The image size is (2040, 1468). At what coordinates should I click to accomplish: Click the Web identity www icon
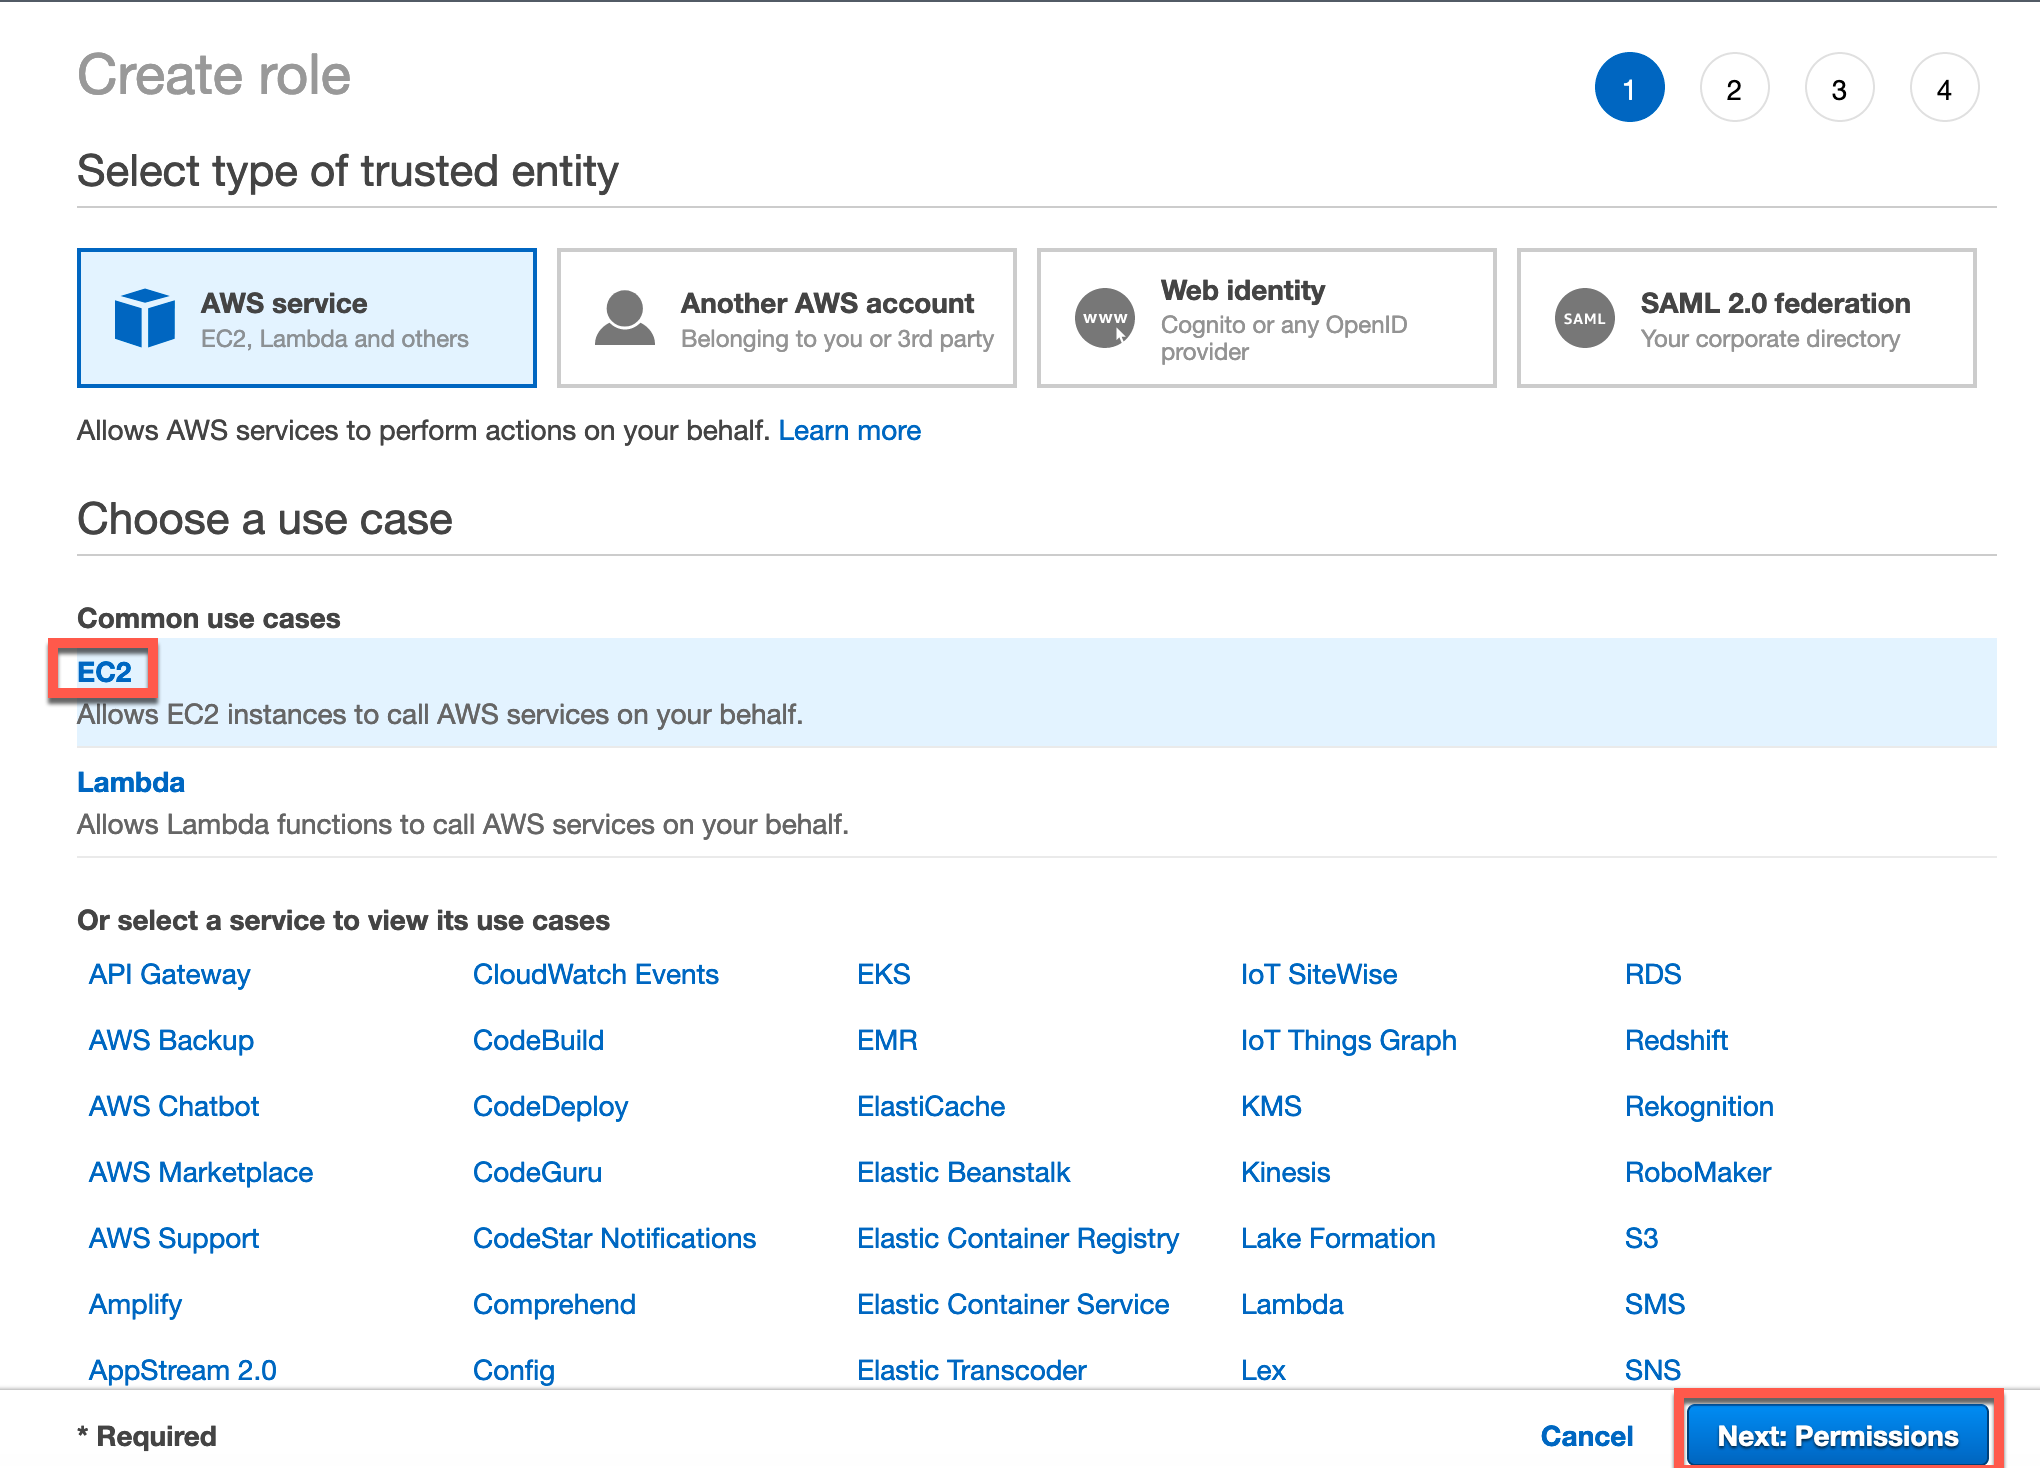pos(1105,318)
